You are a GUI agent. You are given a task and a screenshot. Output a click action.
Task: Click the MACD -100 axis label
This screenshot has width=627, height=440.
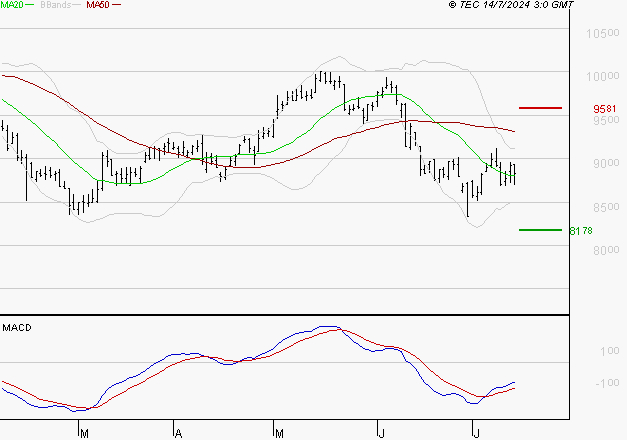click(x=607, y=383)
